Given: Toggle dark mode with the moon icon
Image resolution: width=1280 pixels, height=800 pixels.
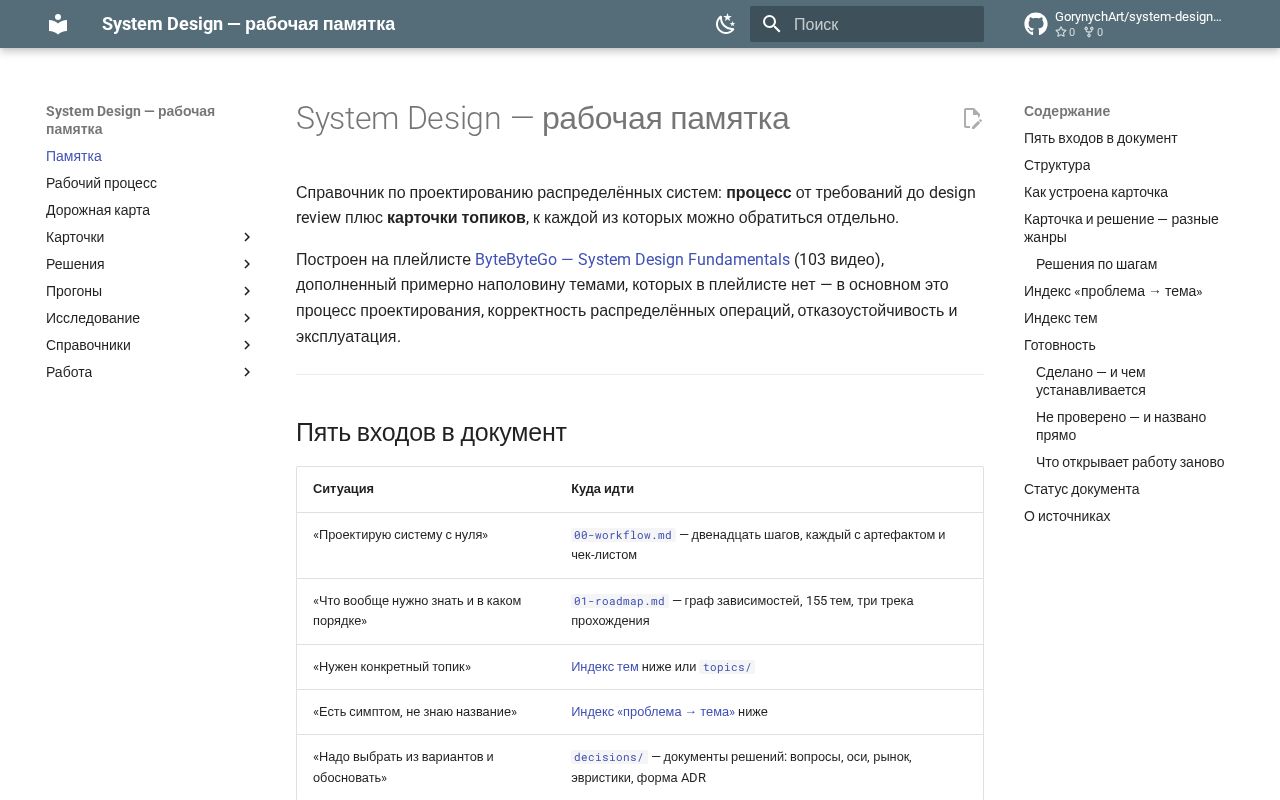Looking at the screenshot, I should coord(726,24).
